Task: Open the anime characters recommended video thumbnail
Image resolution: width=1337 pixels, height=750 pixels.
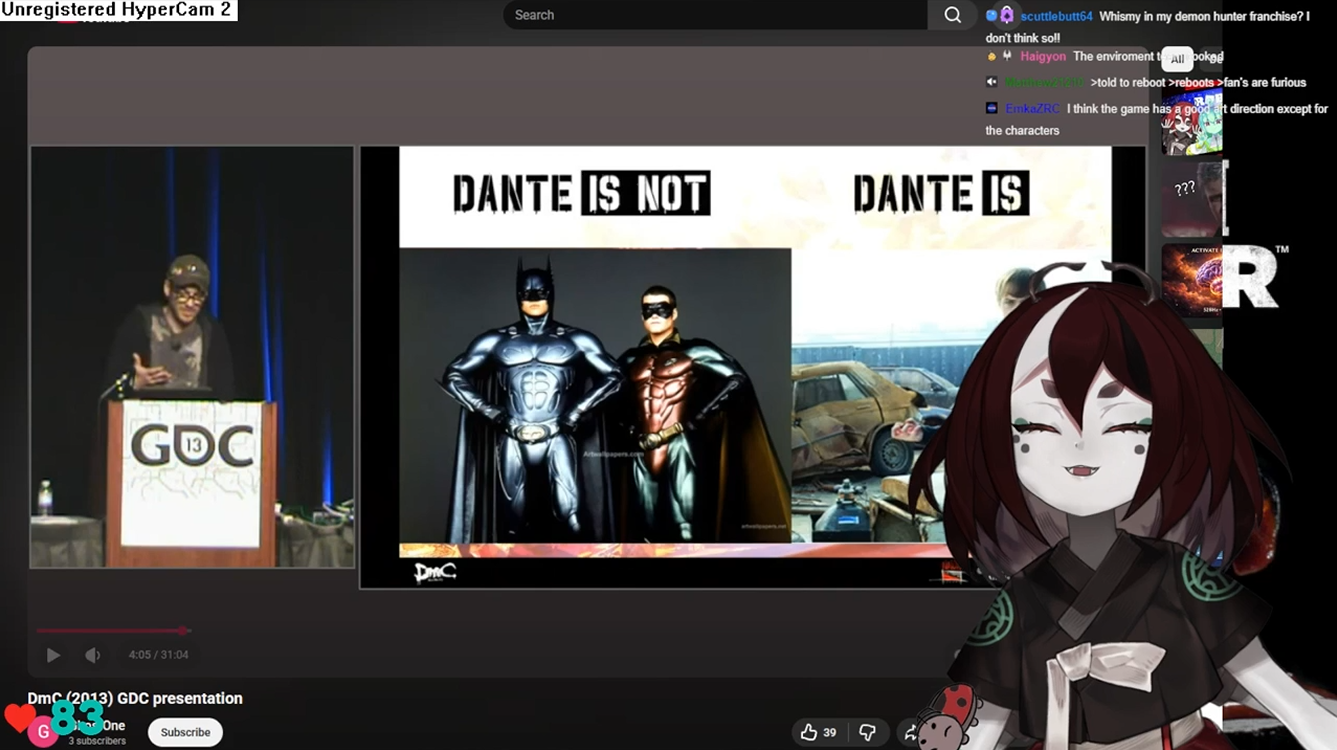Action: (x=1192, y=120)
